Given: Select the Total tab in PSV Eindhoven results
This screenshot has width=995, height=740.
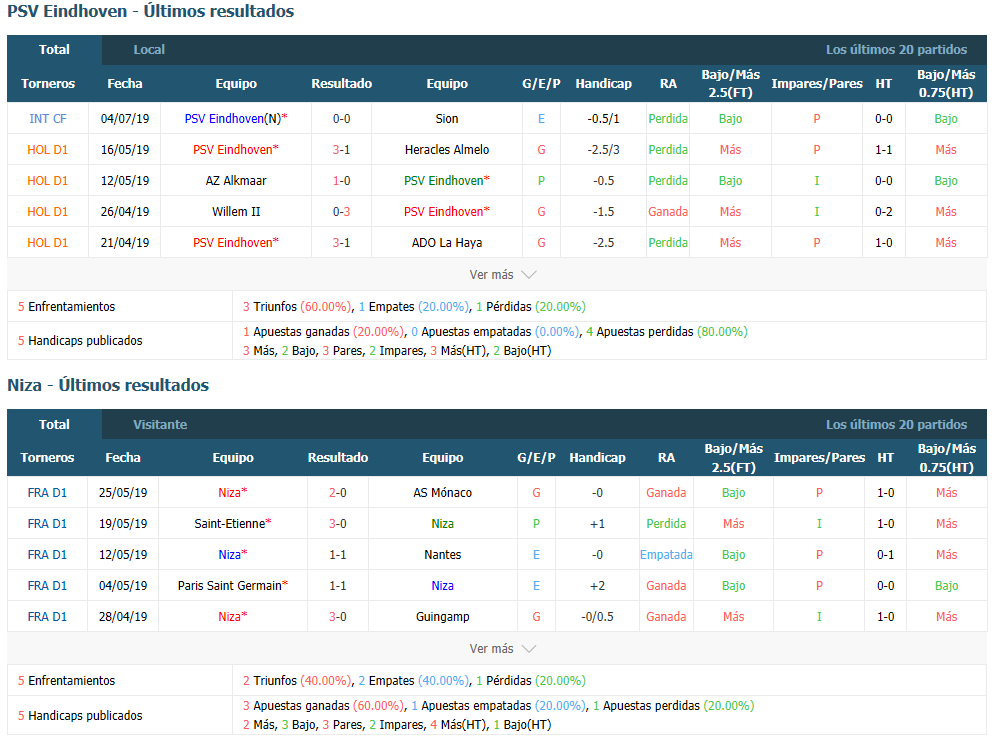Looking at the screenshot, I should pyautogui.click(x=54, y=50).
